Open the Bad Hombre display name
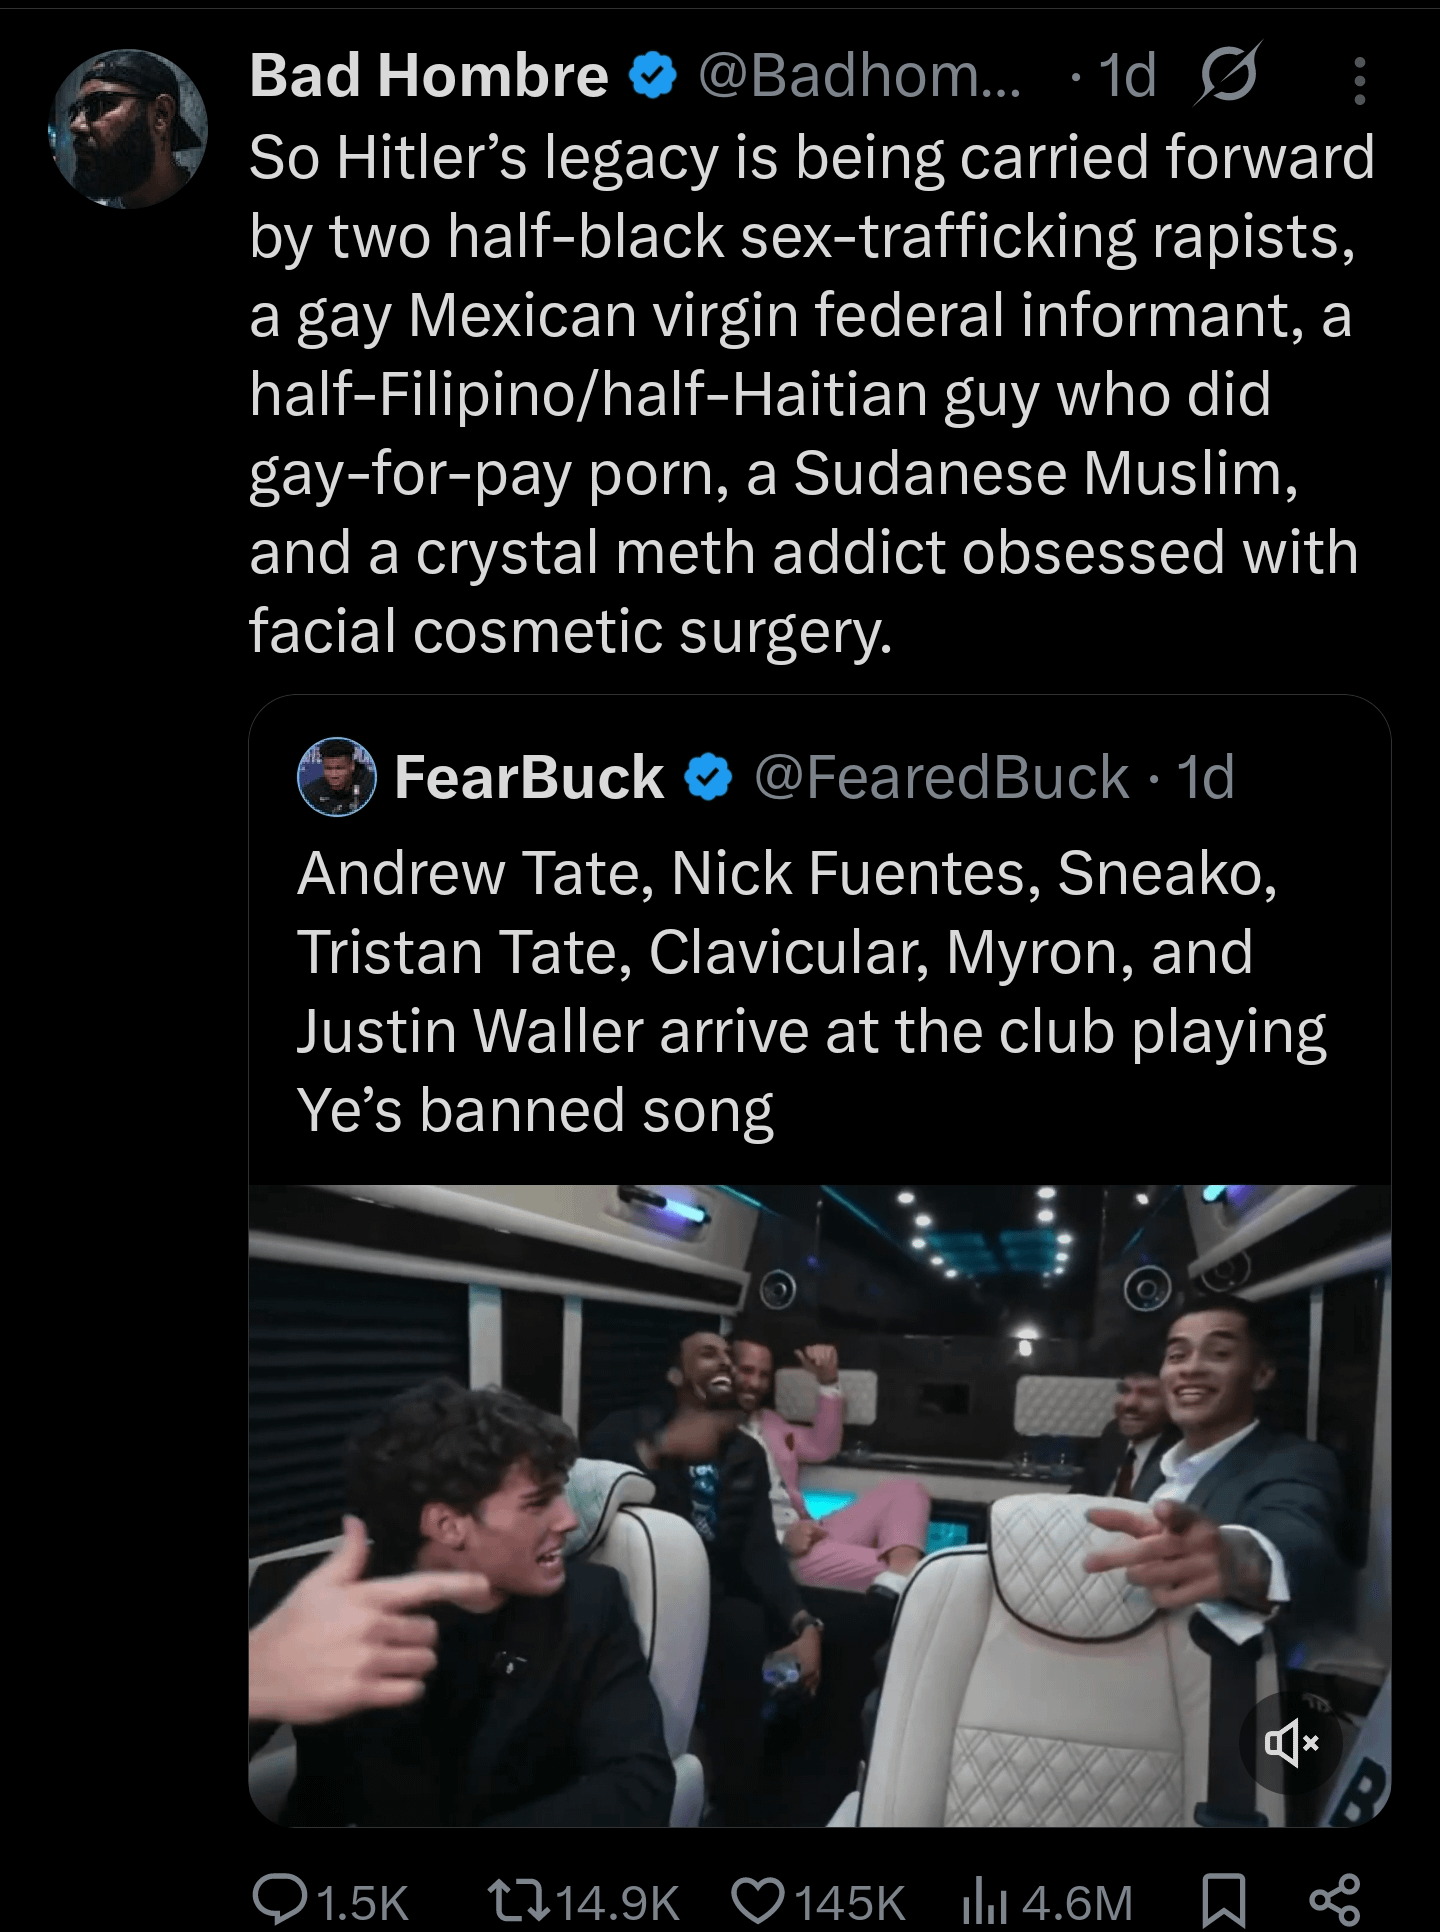Viewport: 1440px width, 1932px height. pos(428,76)
